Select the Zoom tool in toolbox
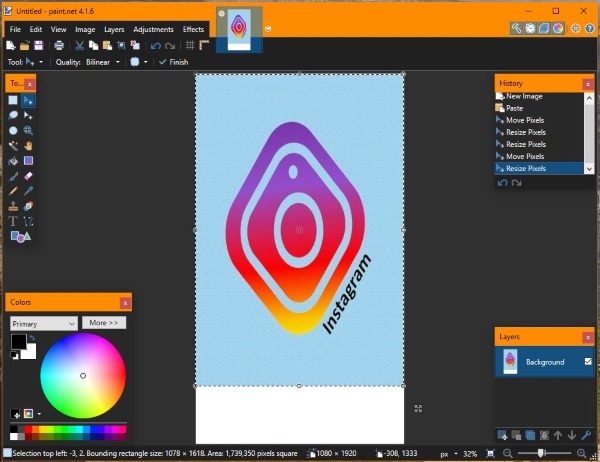The image size is (600, 462). coord(28,131)
